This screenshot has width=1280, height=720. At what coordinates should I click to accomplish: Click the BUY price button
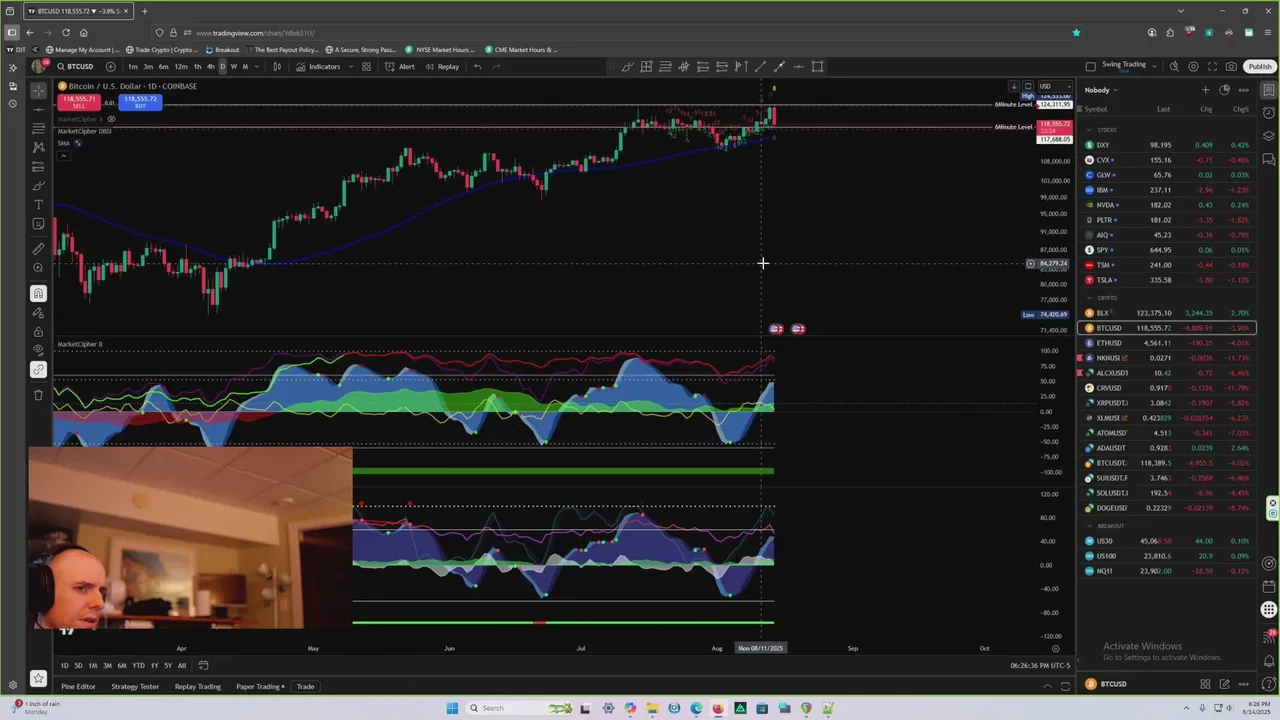tap(140, 102)
